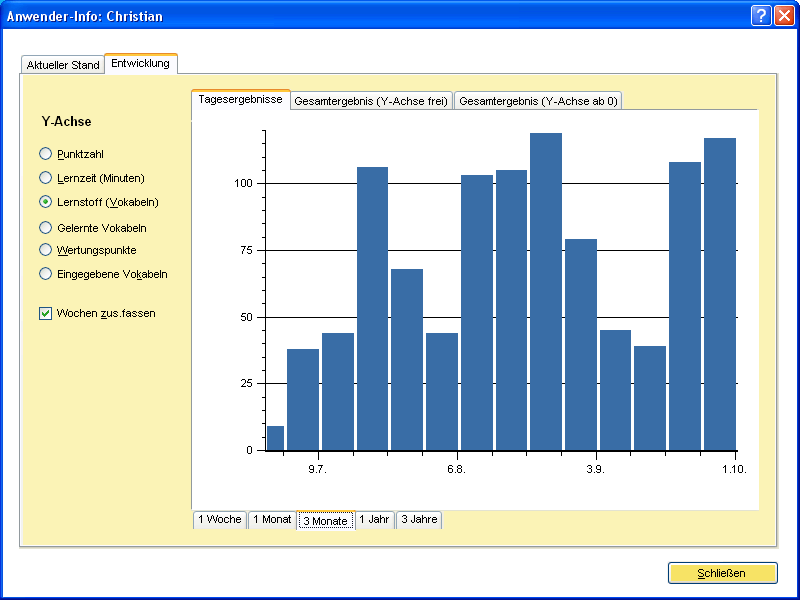Click the 100 value on the y-axis
The width and height of the screenshot is (800, 600).
[243, 183]
